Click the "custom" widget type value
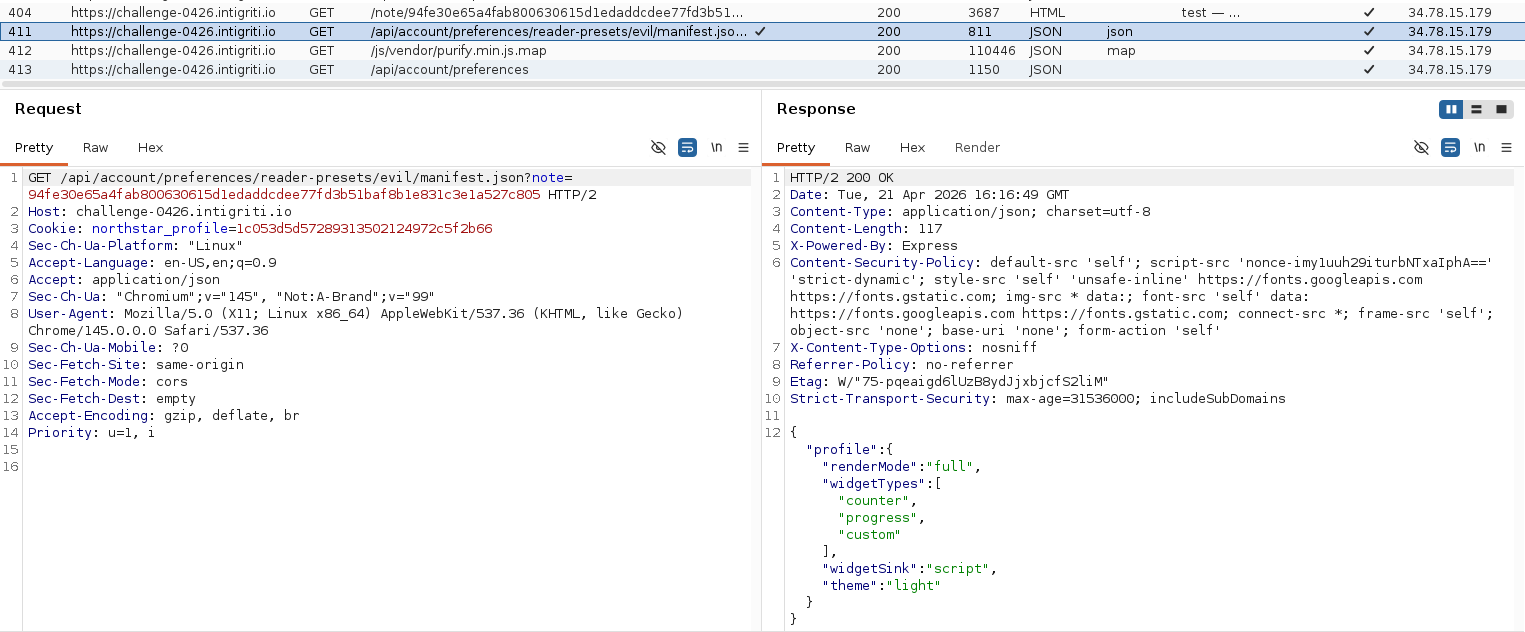 pos(870,534)
